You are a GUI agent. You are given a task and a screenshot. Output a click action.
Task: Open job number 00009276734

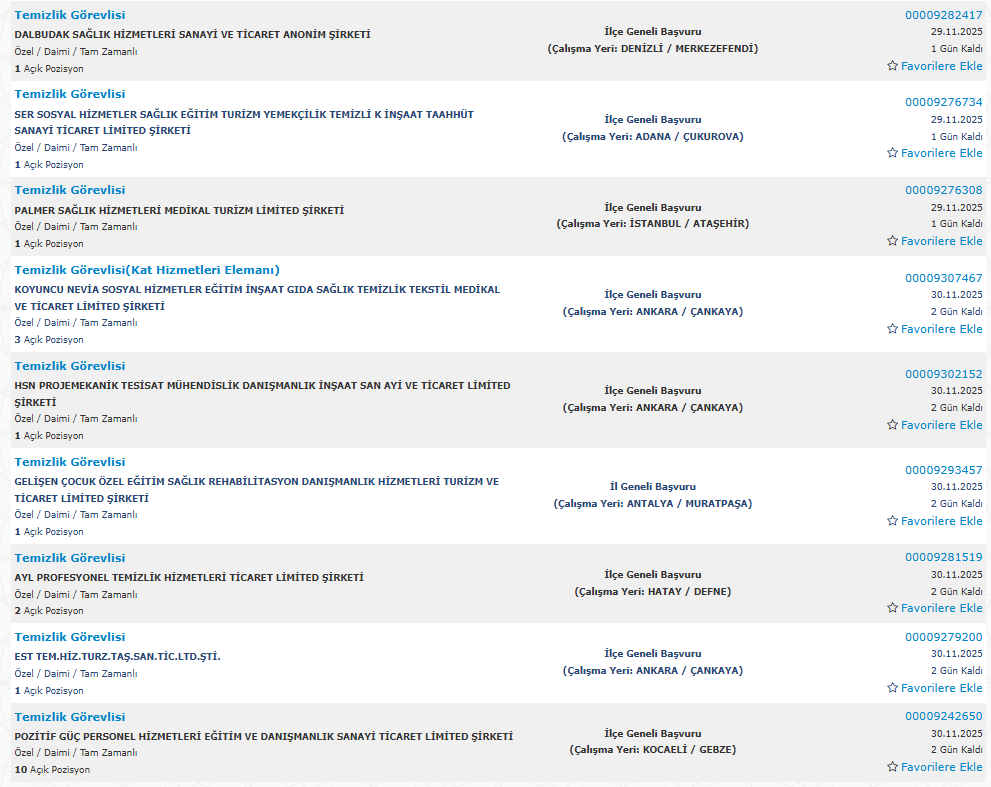(x=943, y=102)
